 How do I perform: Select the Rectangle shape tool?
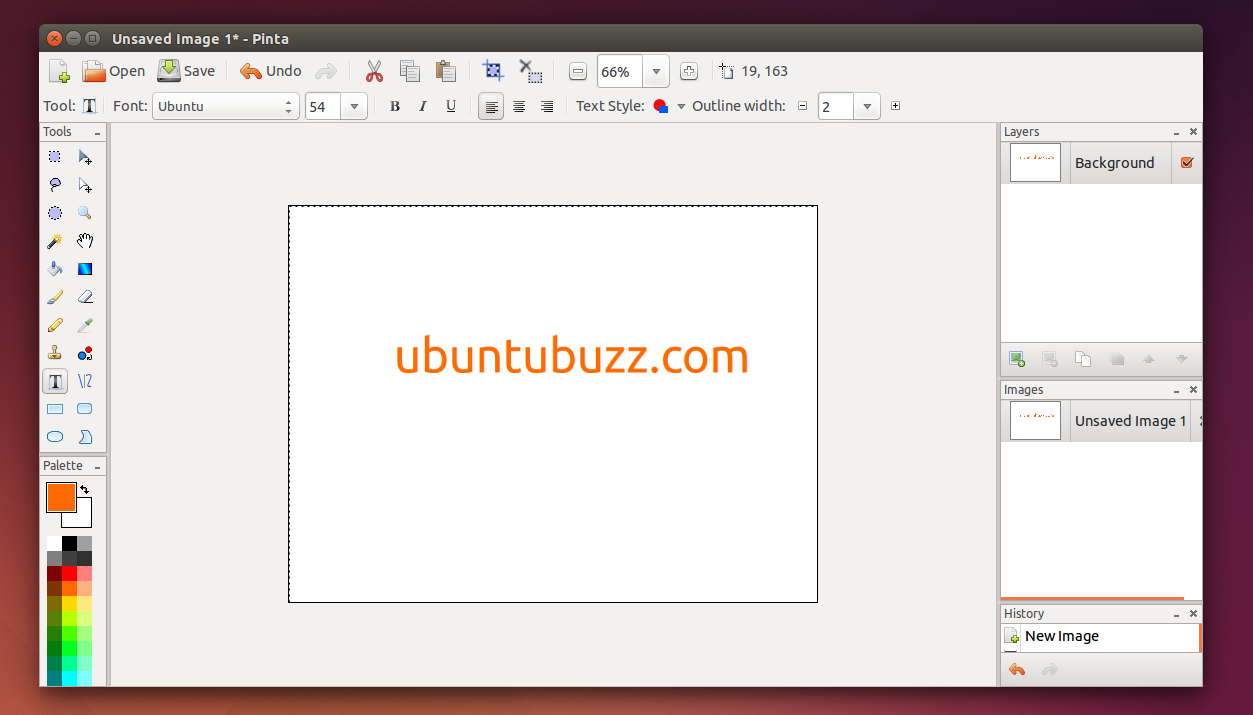tap(55, 409)
